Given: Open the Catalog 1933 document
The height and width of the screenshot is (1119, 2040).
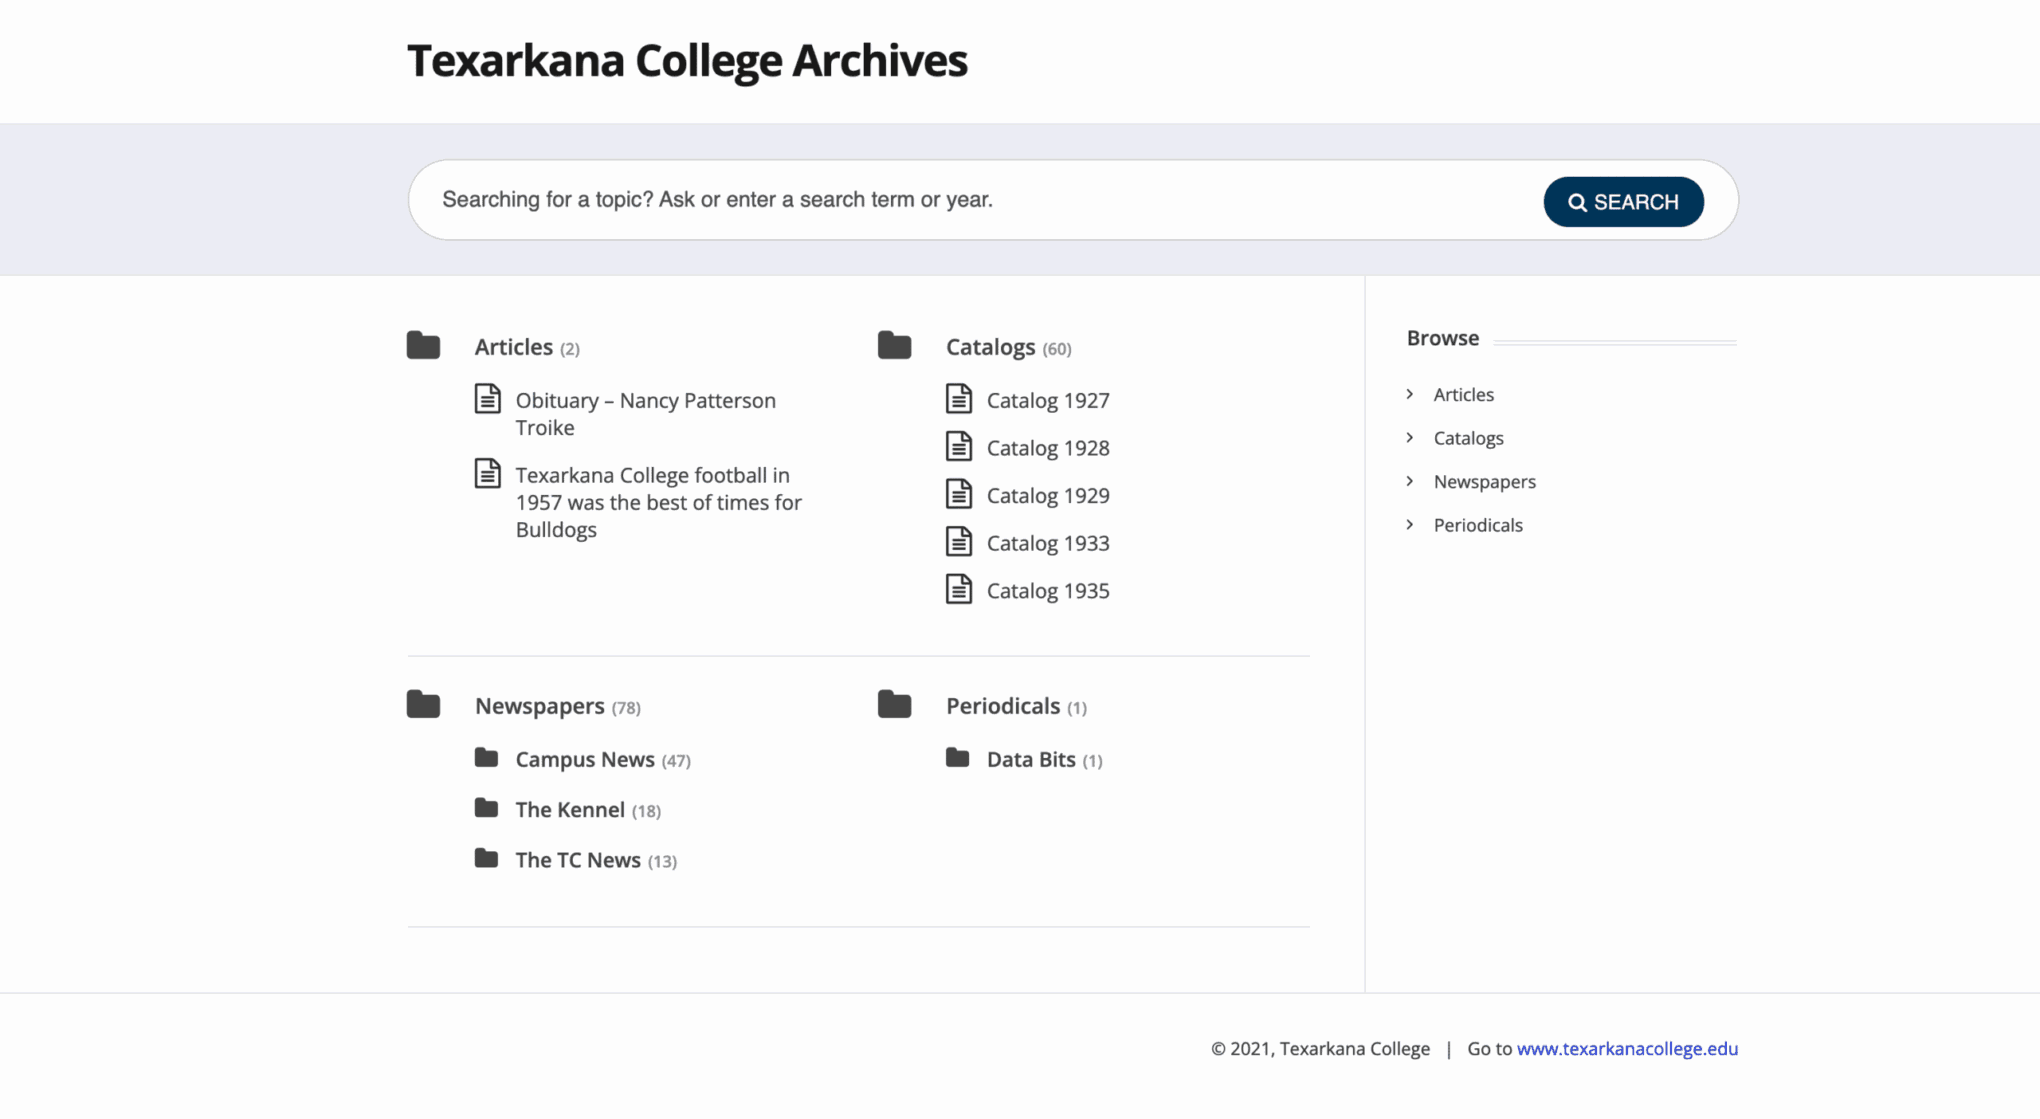Looking at the screenshot, I should (1047, 543).
